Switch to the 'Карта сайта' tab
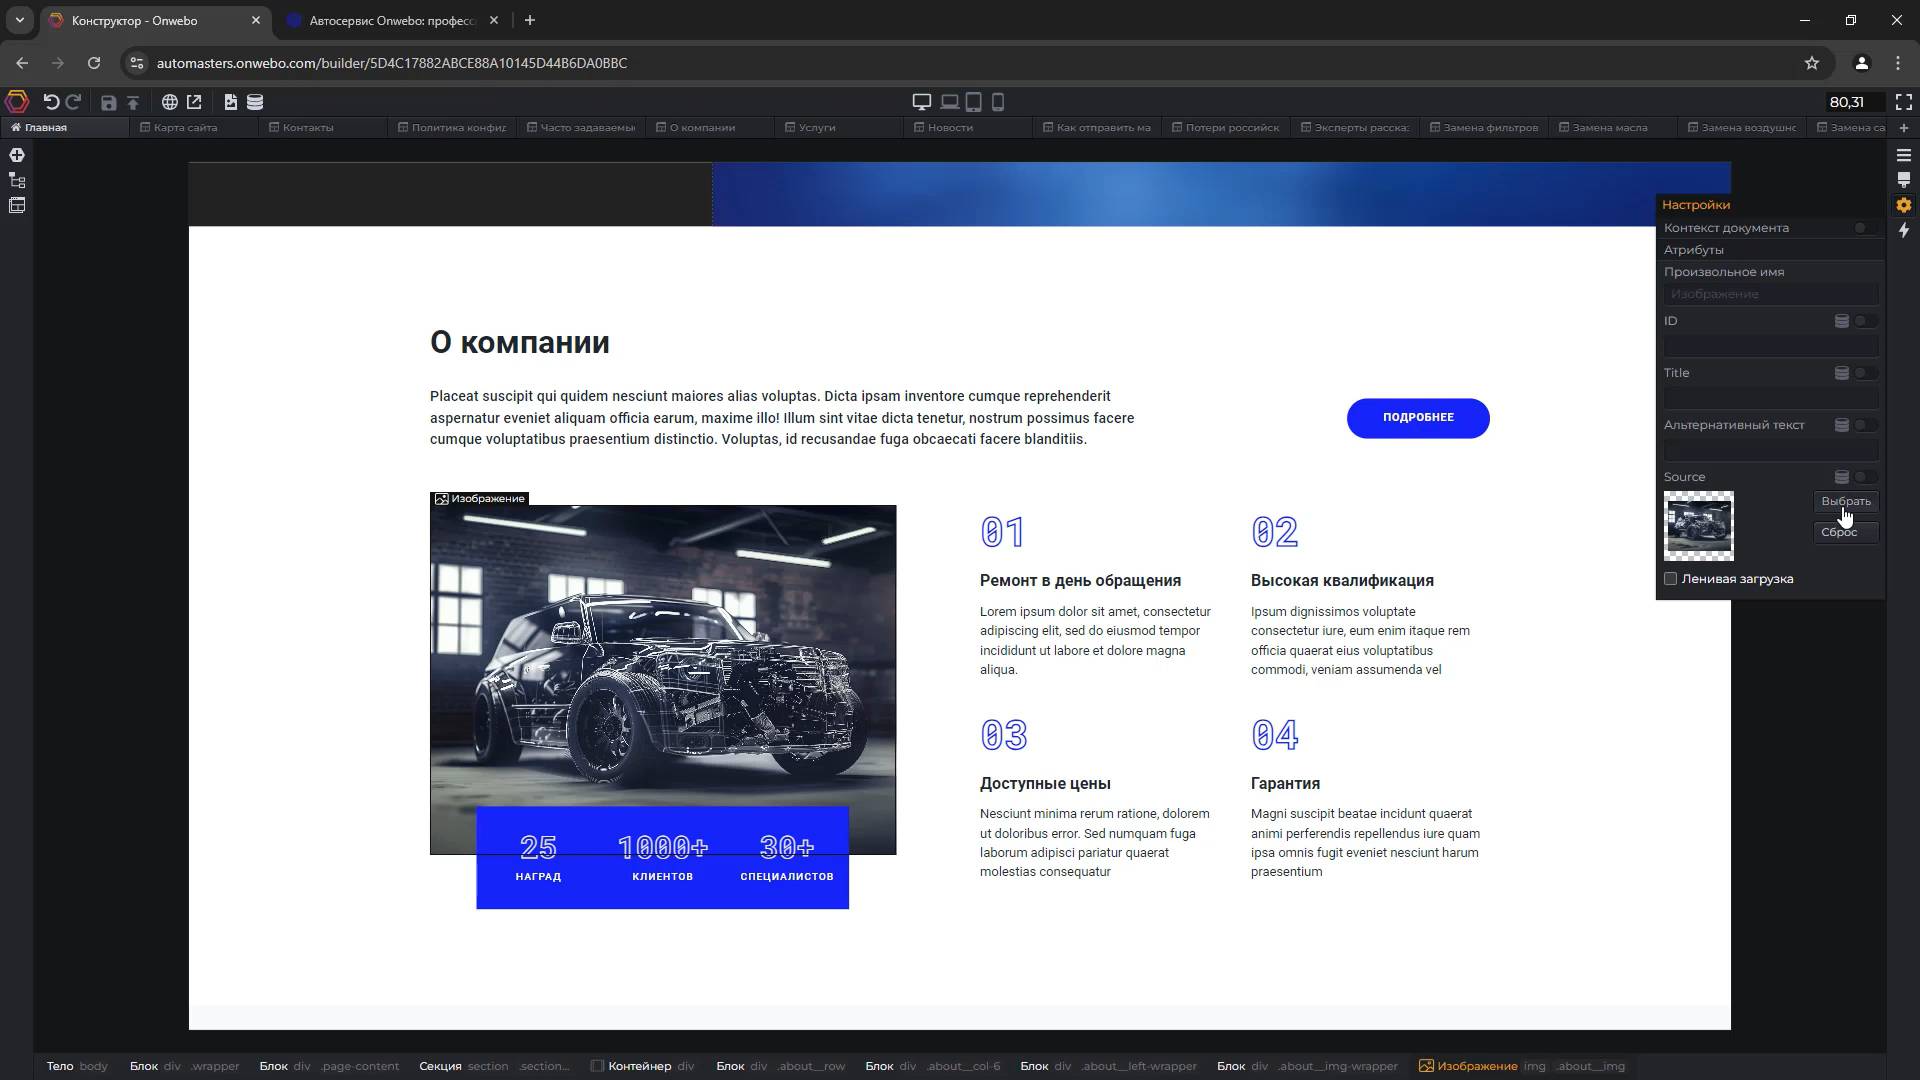This screenshot has width=1920, height=1080. pos(186,128)
